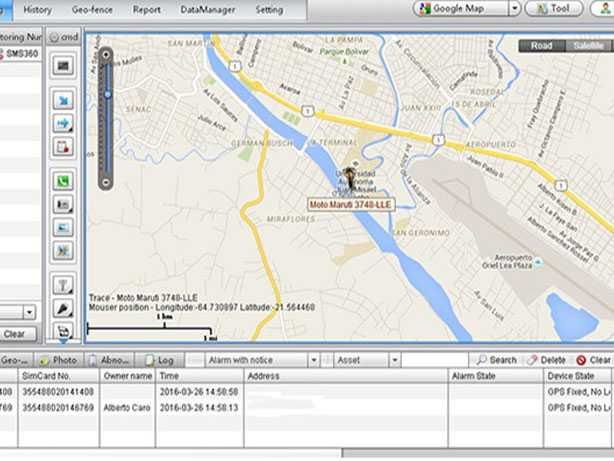Click the picture/photo command icon
This screenshot has height=461, width=614.
tap(63, 228)
